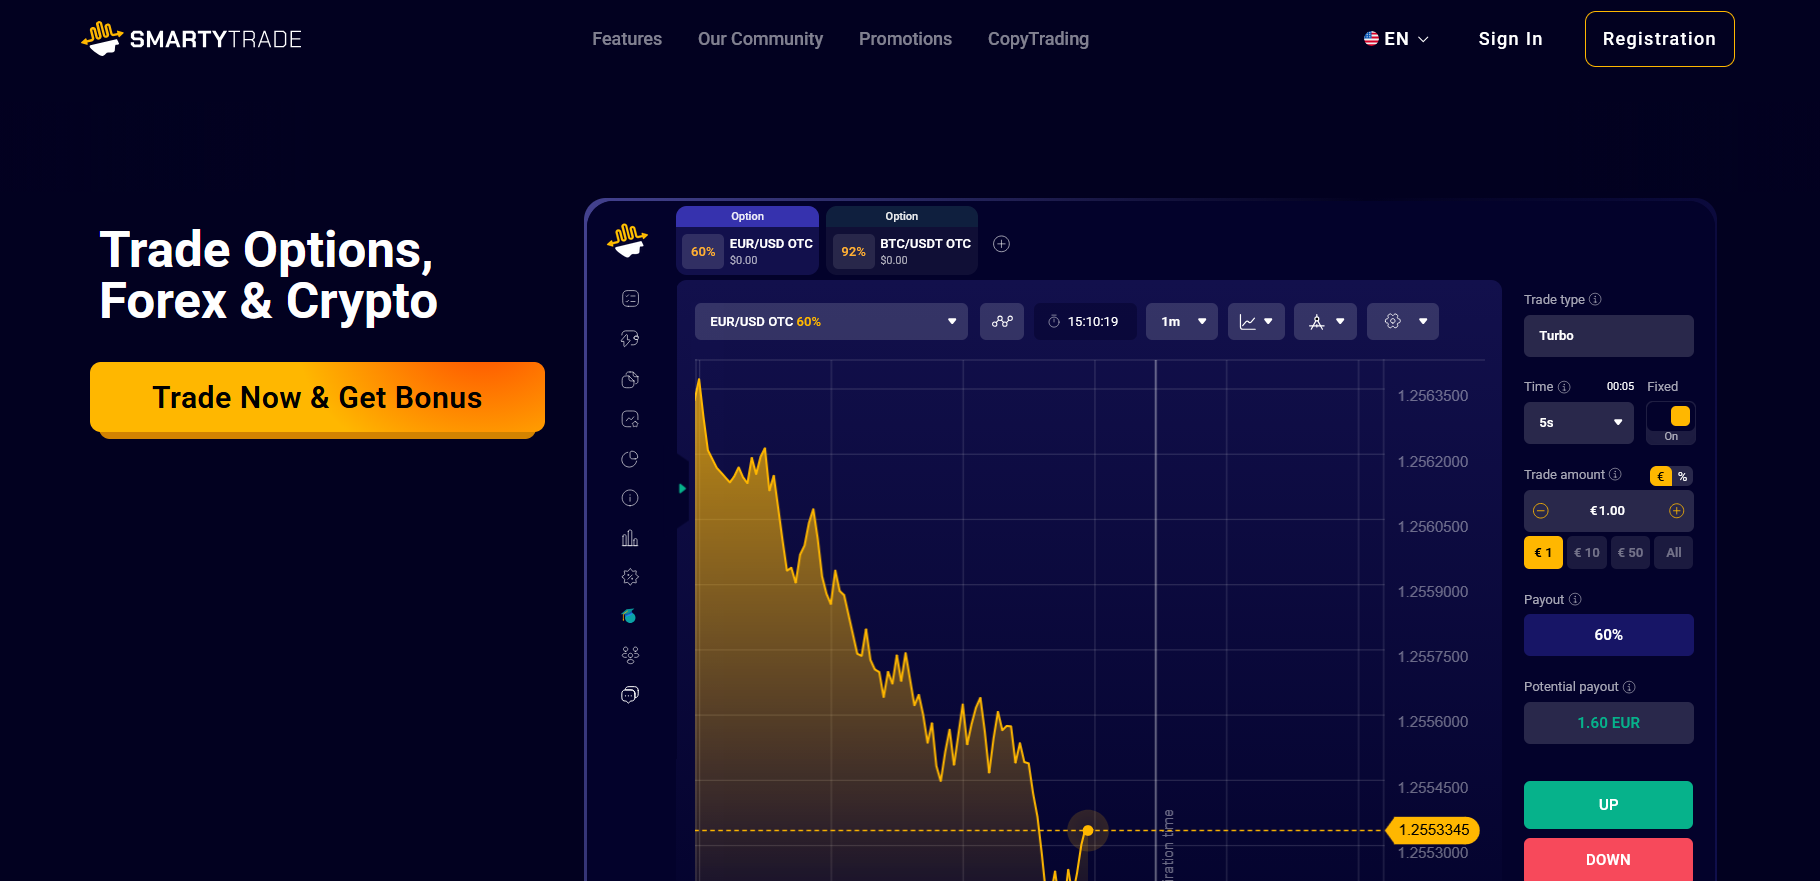
Task: Open the graduation cap education icon
Action: coord(629,616)
